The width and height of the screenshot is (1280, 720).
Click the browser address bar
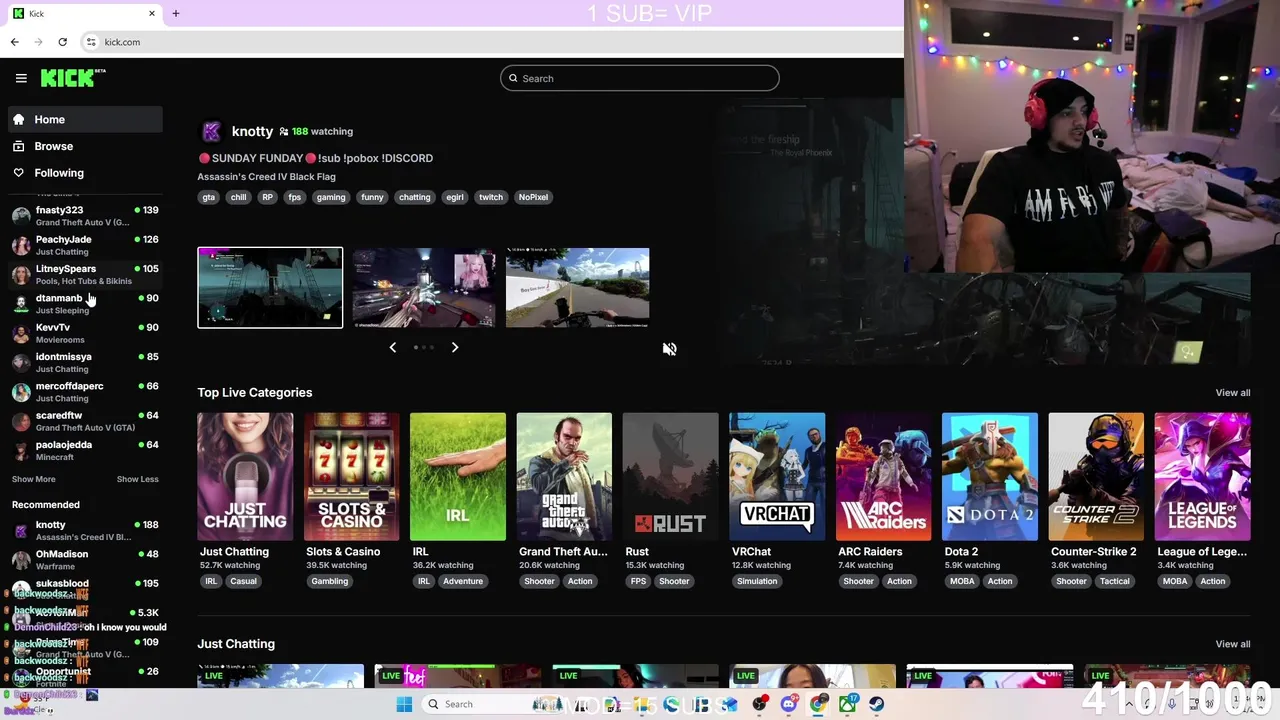coord(490,42)
